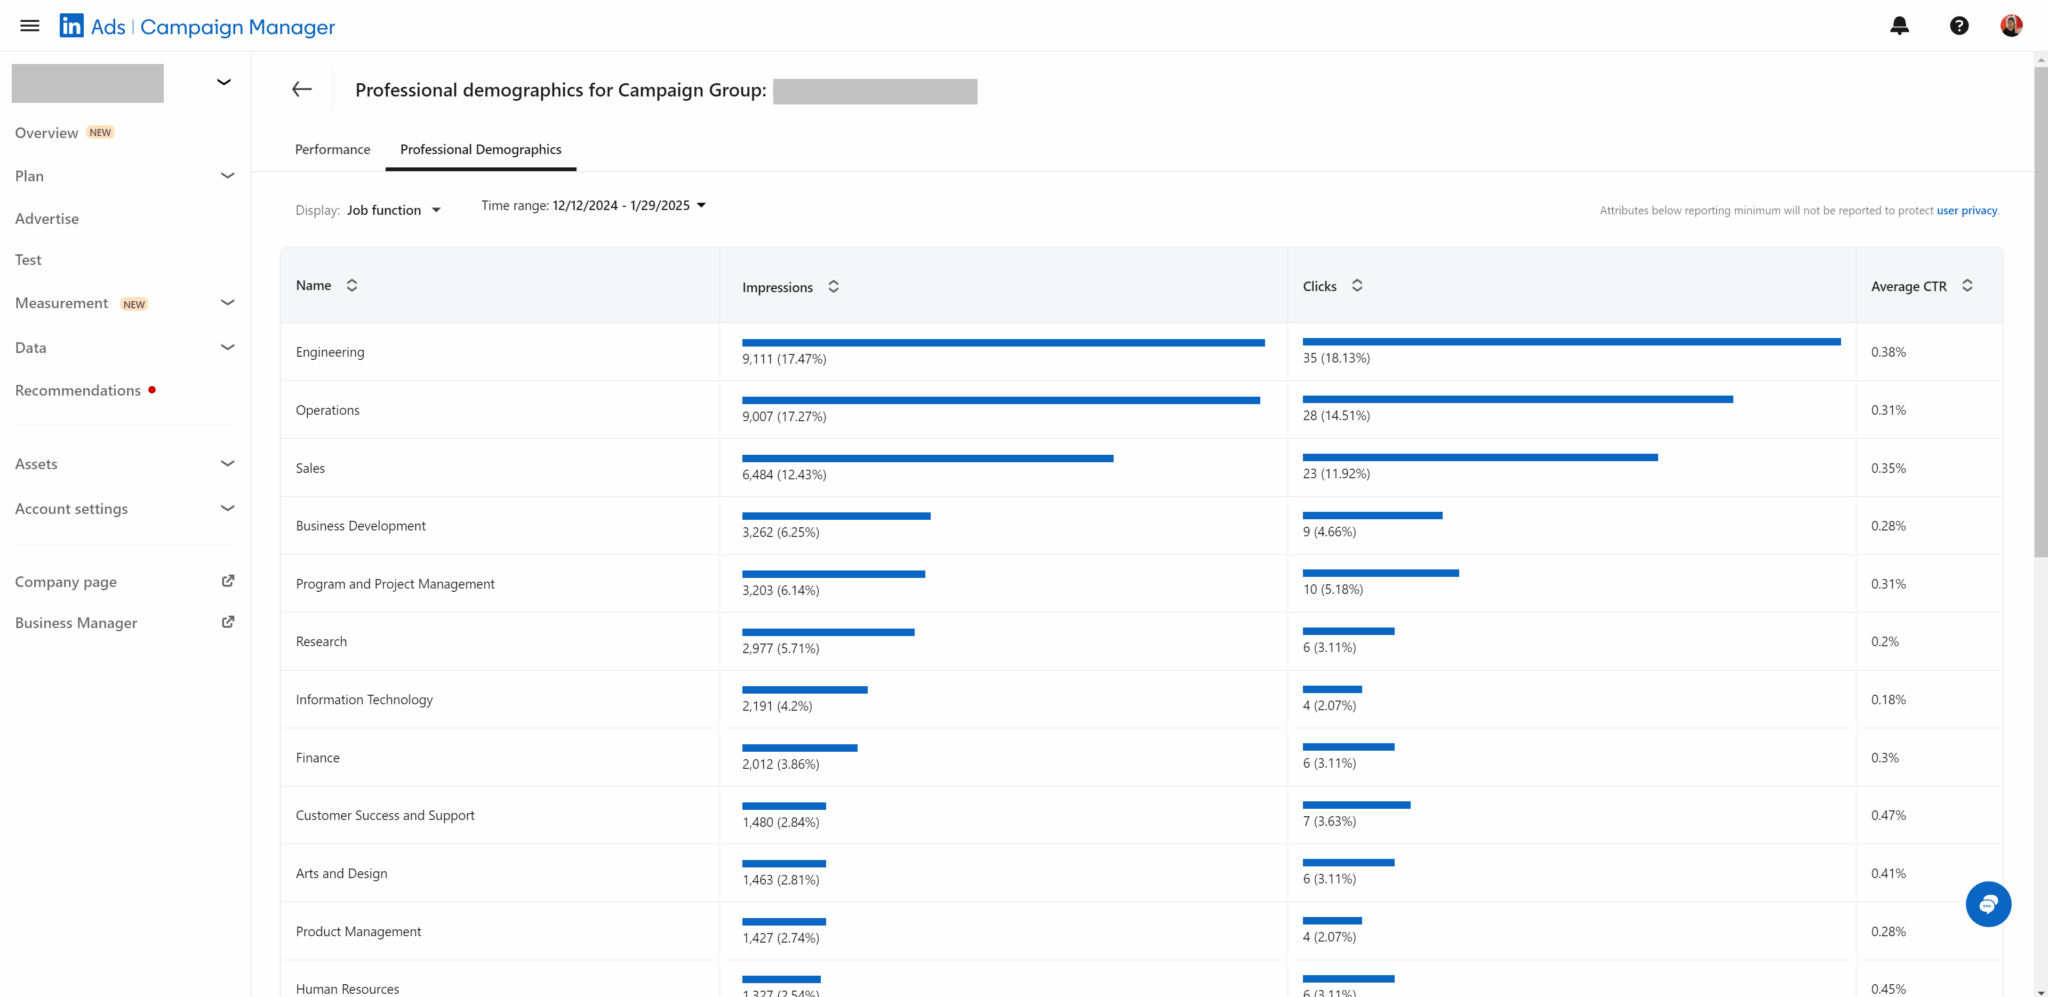Click the 3,262 (6.25%) impressions value
This screenshot has width=2048, height=997.
(780, 532)
